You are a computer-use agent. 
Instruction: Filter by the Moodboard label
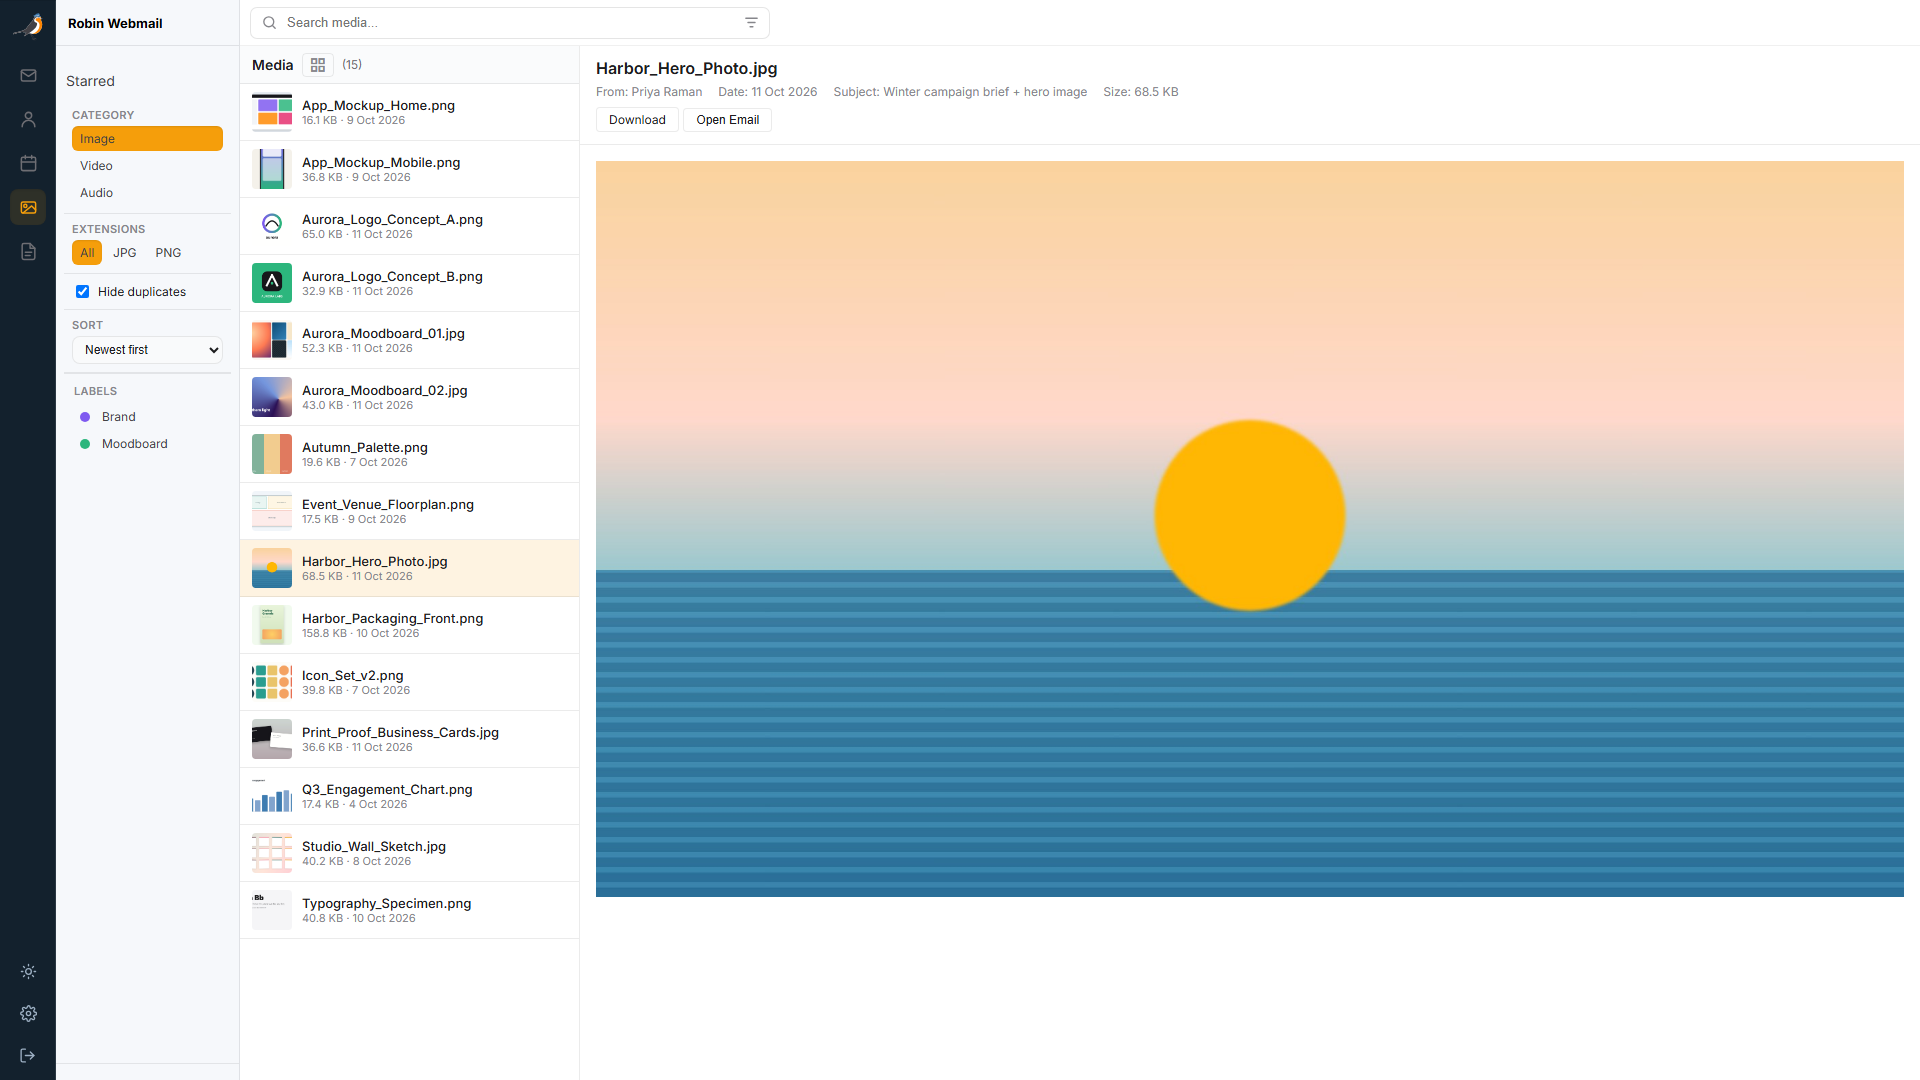147,444
